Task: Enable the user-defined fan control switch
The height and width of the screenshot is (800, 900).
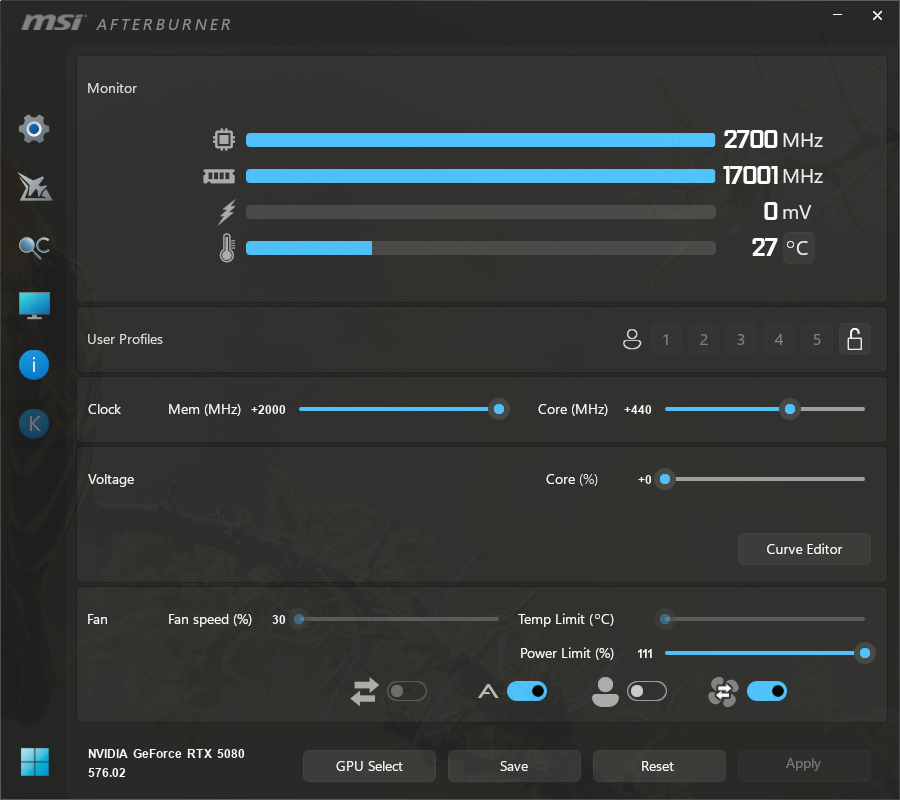Action: [647, 691]
